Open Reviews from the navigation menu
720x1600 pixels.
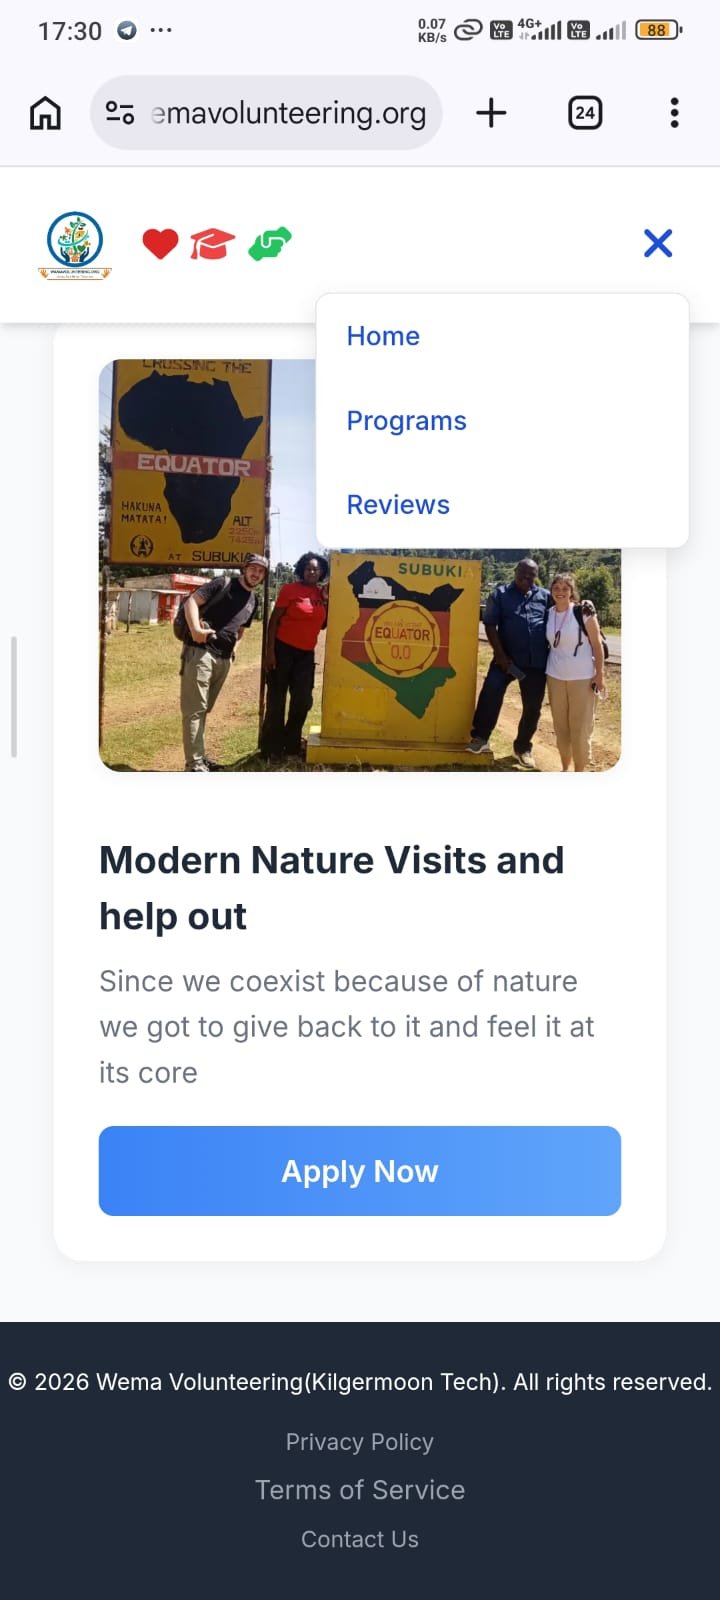point(398,505)
